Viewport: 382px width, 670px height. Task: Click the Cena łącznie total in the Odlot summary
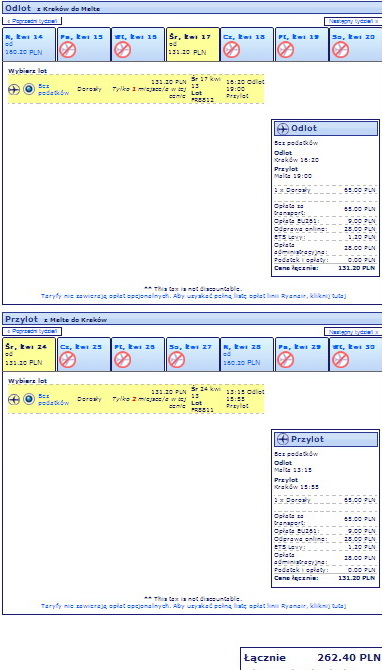pyautogui.click(x=325, y=268)
